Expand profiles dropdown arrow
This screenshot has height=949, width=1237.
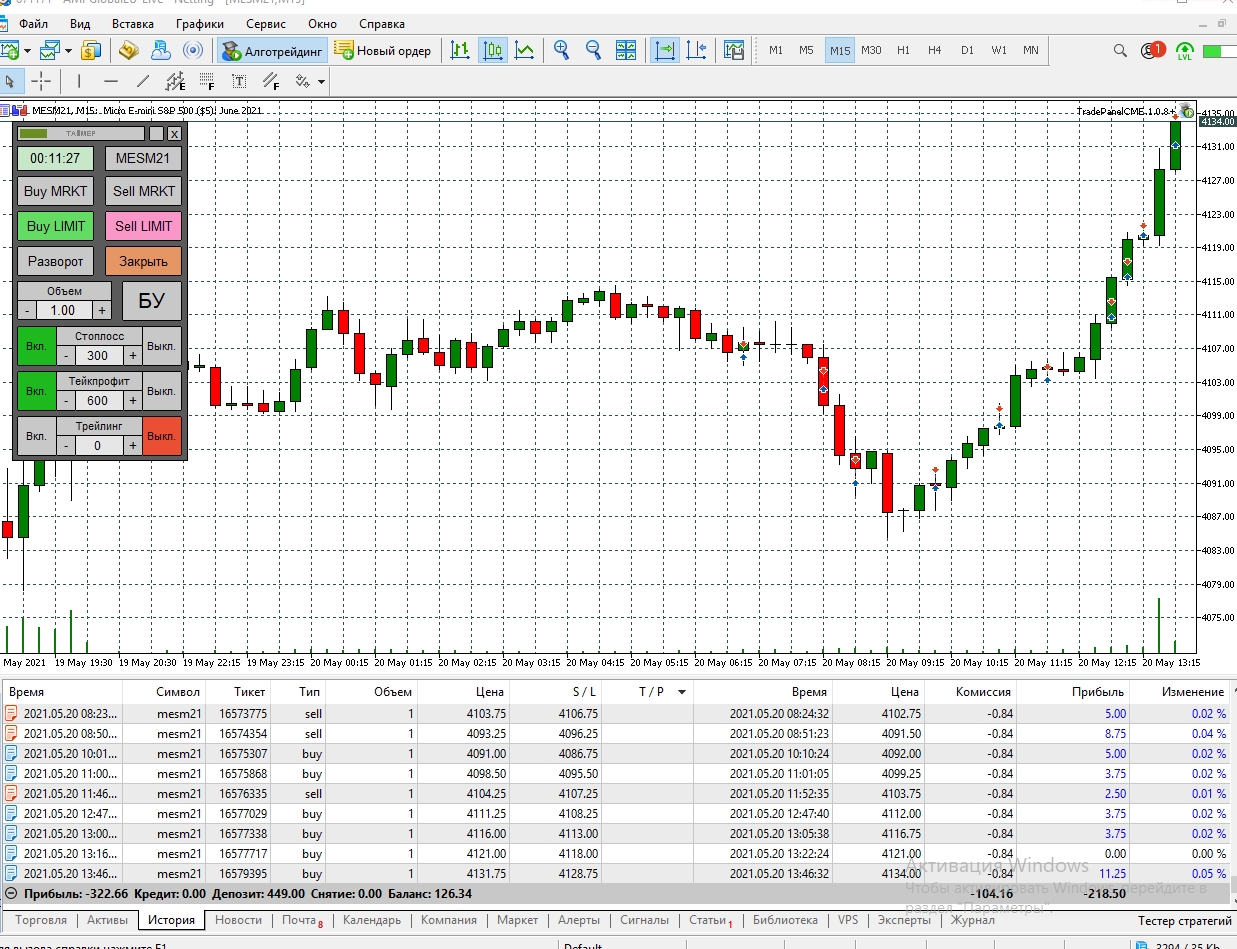67,50
